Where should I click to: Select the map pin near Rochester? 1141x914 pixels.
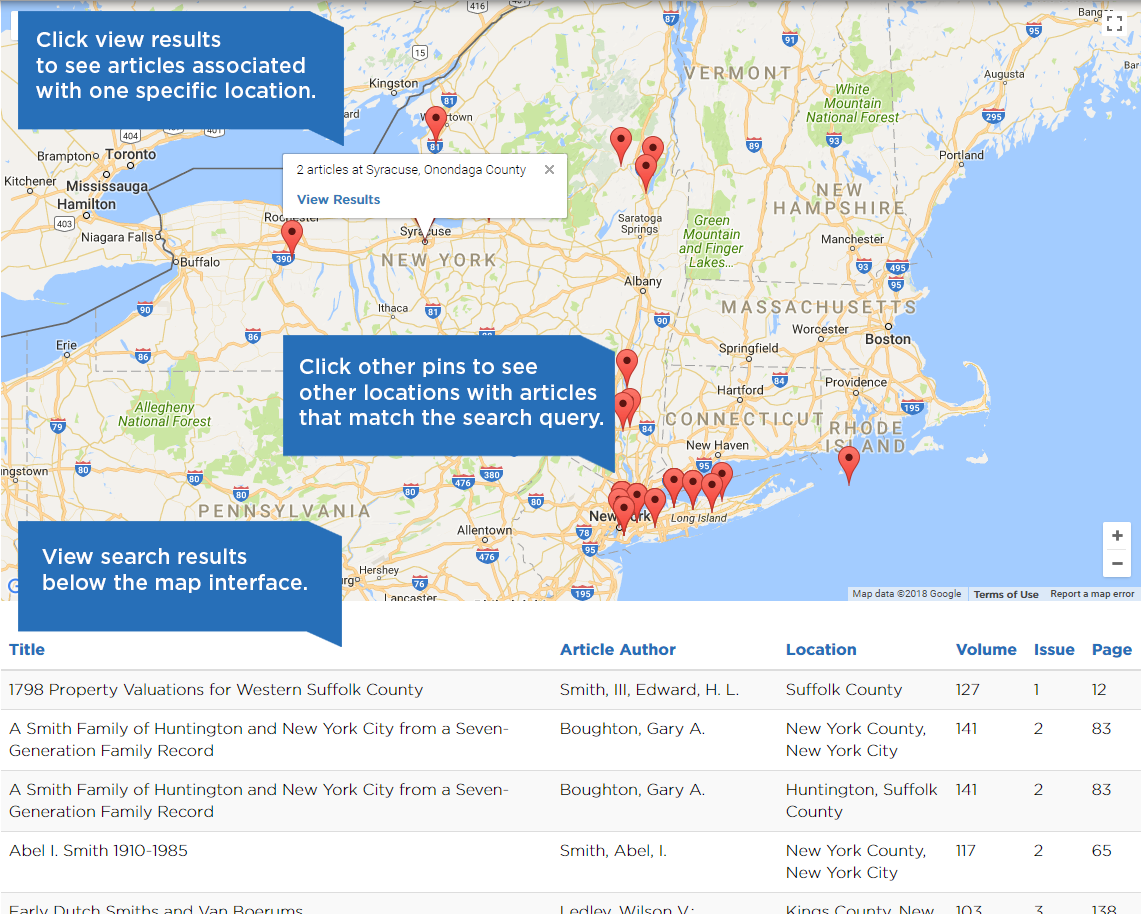[291, 235]
